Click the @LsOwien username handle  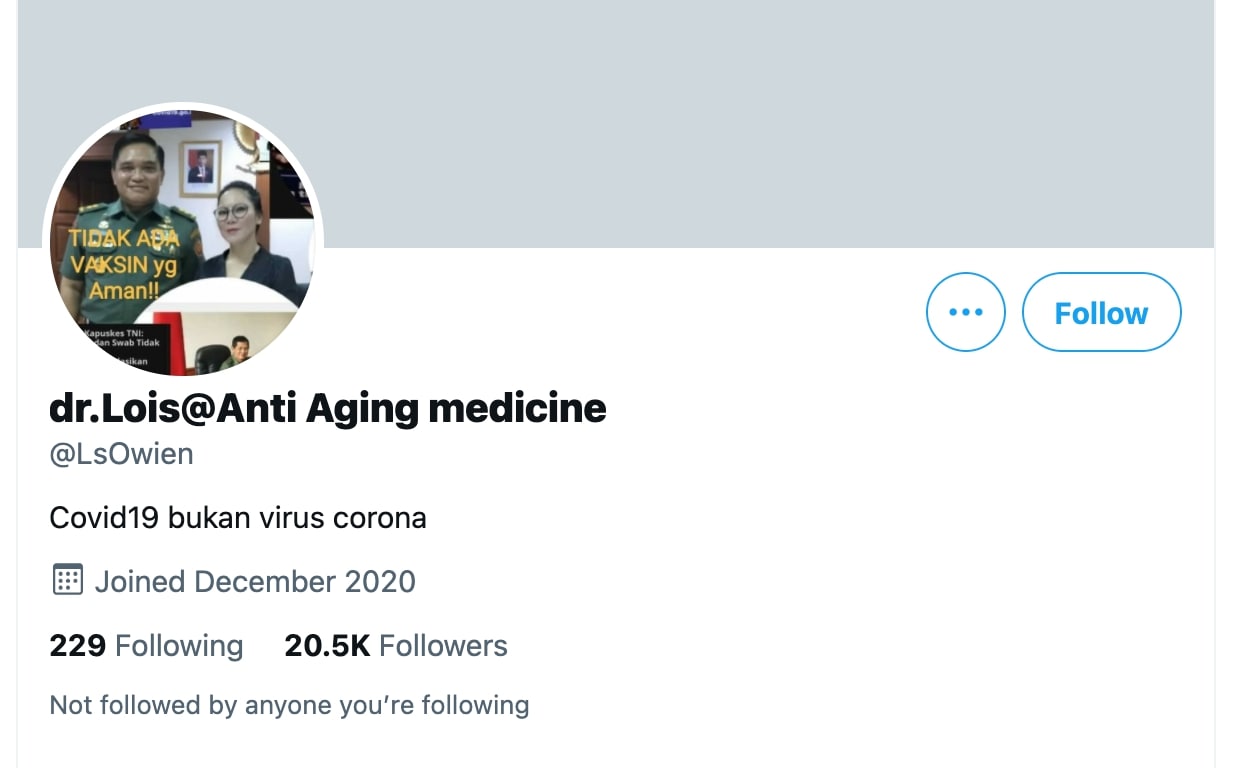120,453
